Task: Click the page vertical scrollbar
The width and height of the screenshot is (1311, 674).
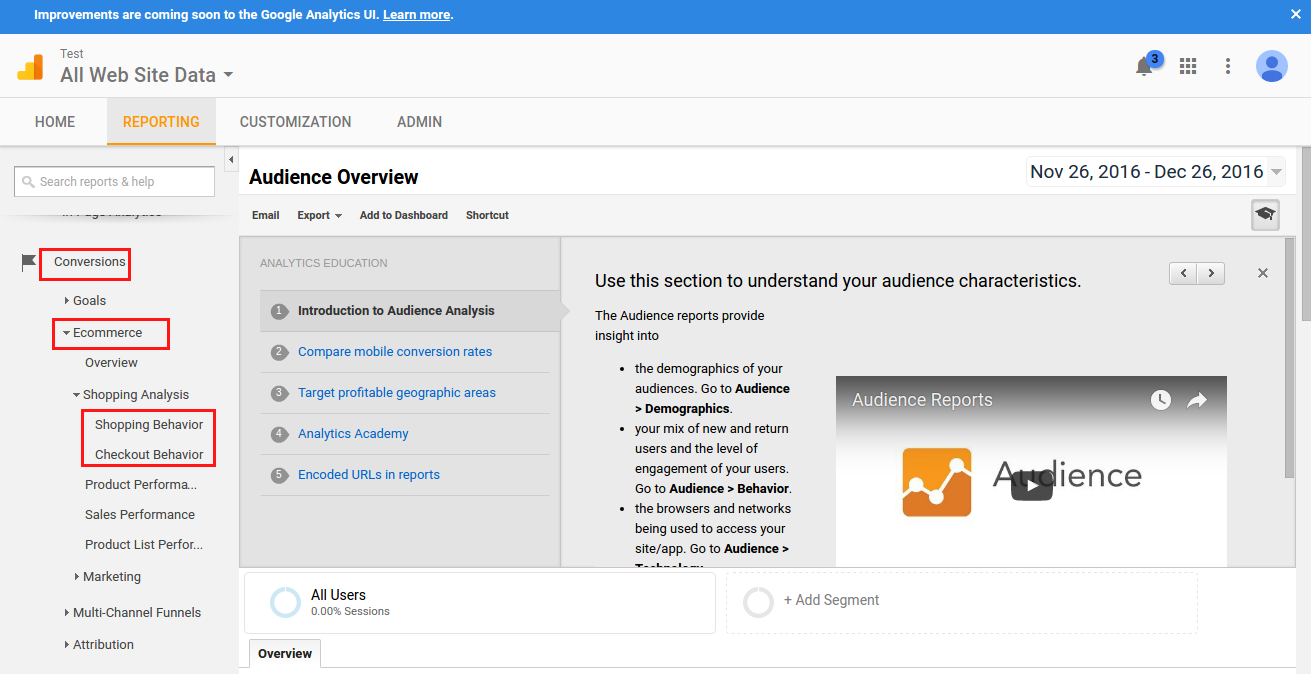Action: point(1305,234)
